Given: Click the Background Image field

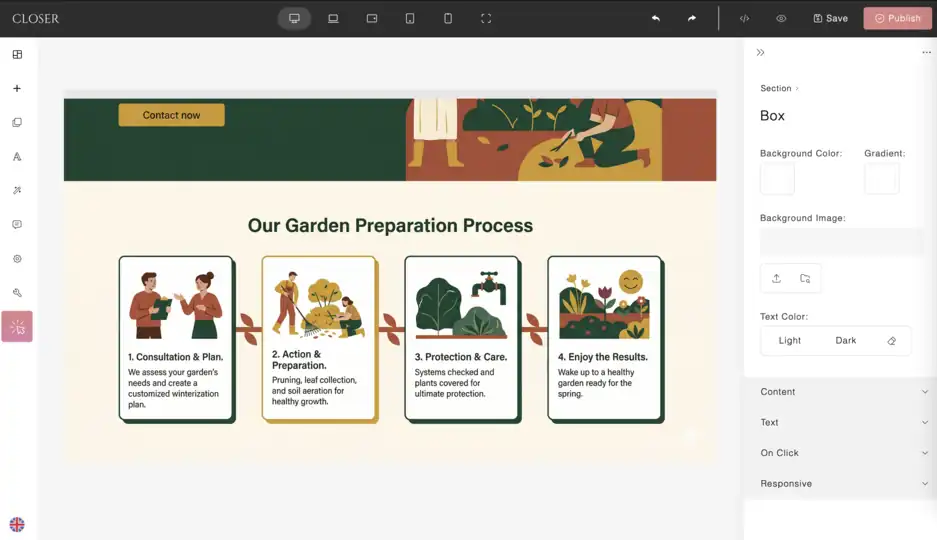Looking at the screenshot, I should click(x=841, y=242).
